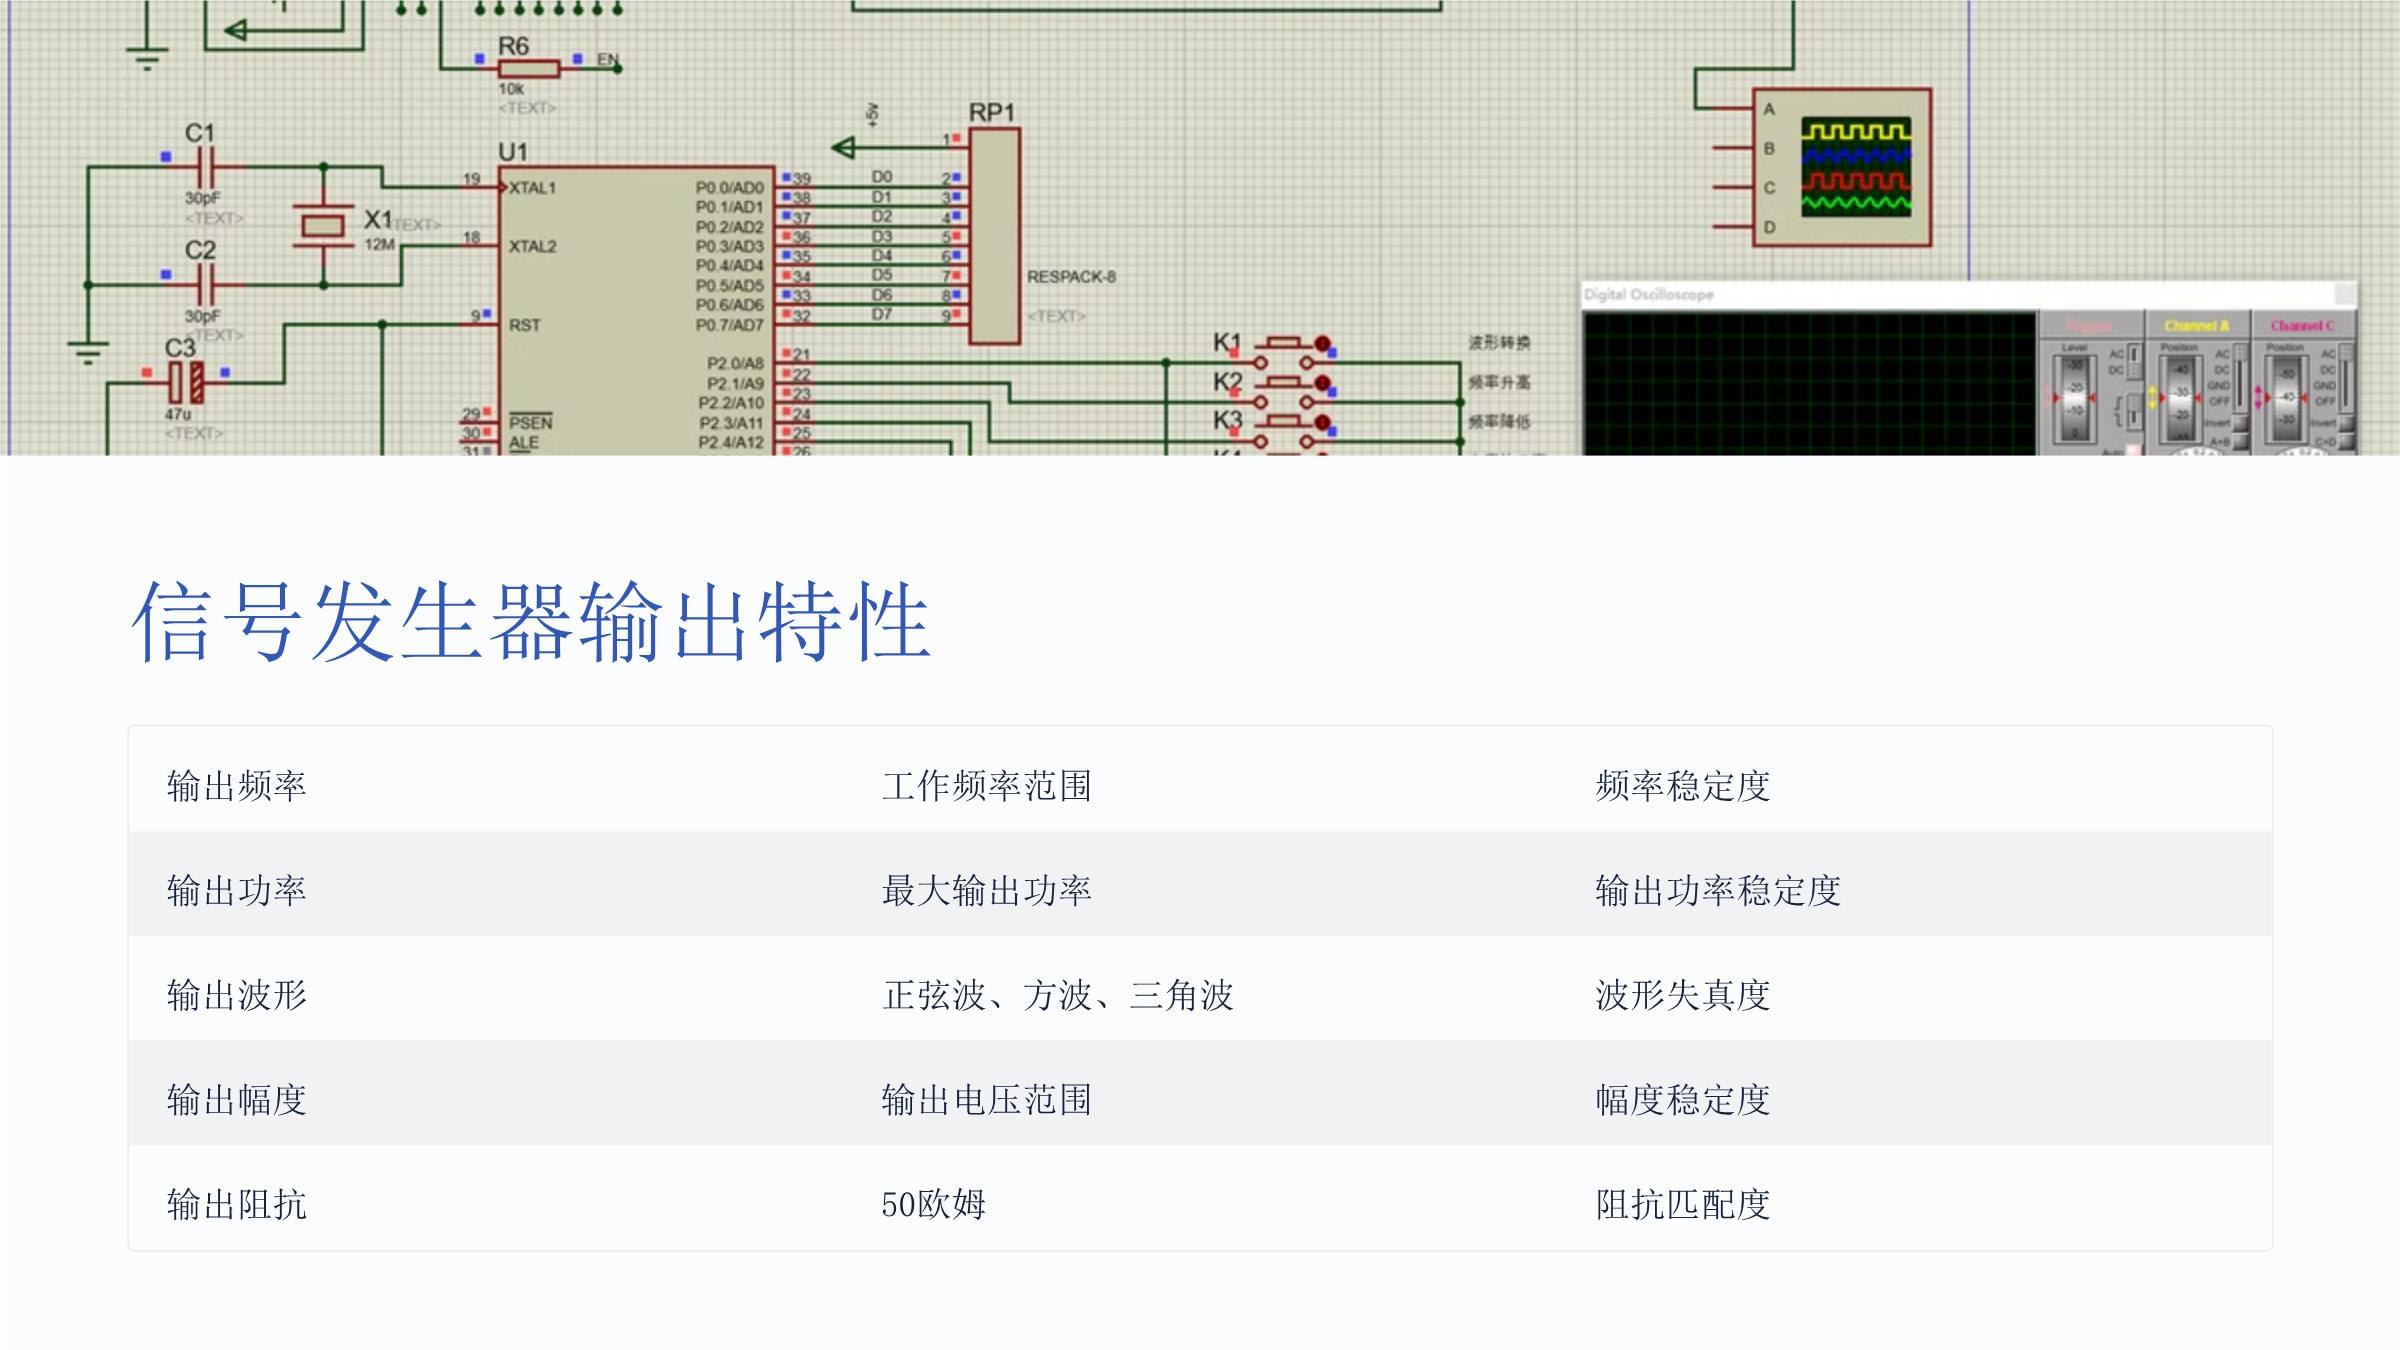Click the +5V power arrow near RP1
Viewport: 2400px width, 1350px height.
pos(843,148)
